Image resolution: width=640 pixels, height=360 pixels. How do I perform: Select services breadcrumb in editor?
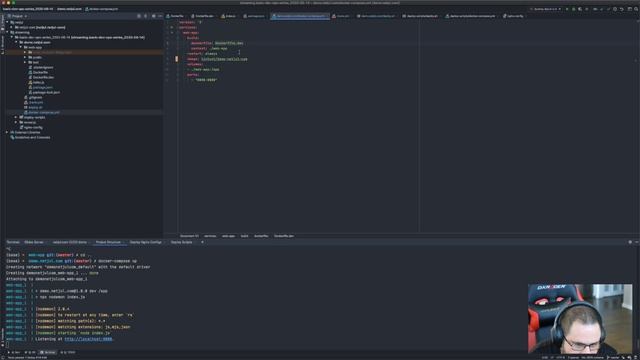click(x=210, y=236)
